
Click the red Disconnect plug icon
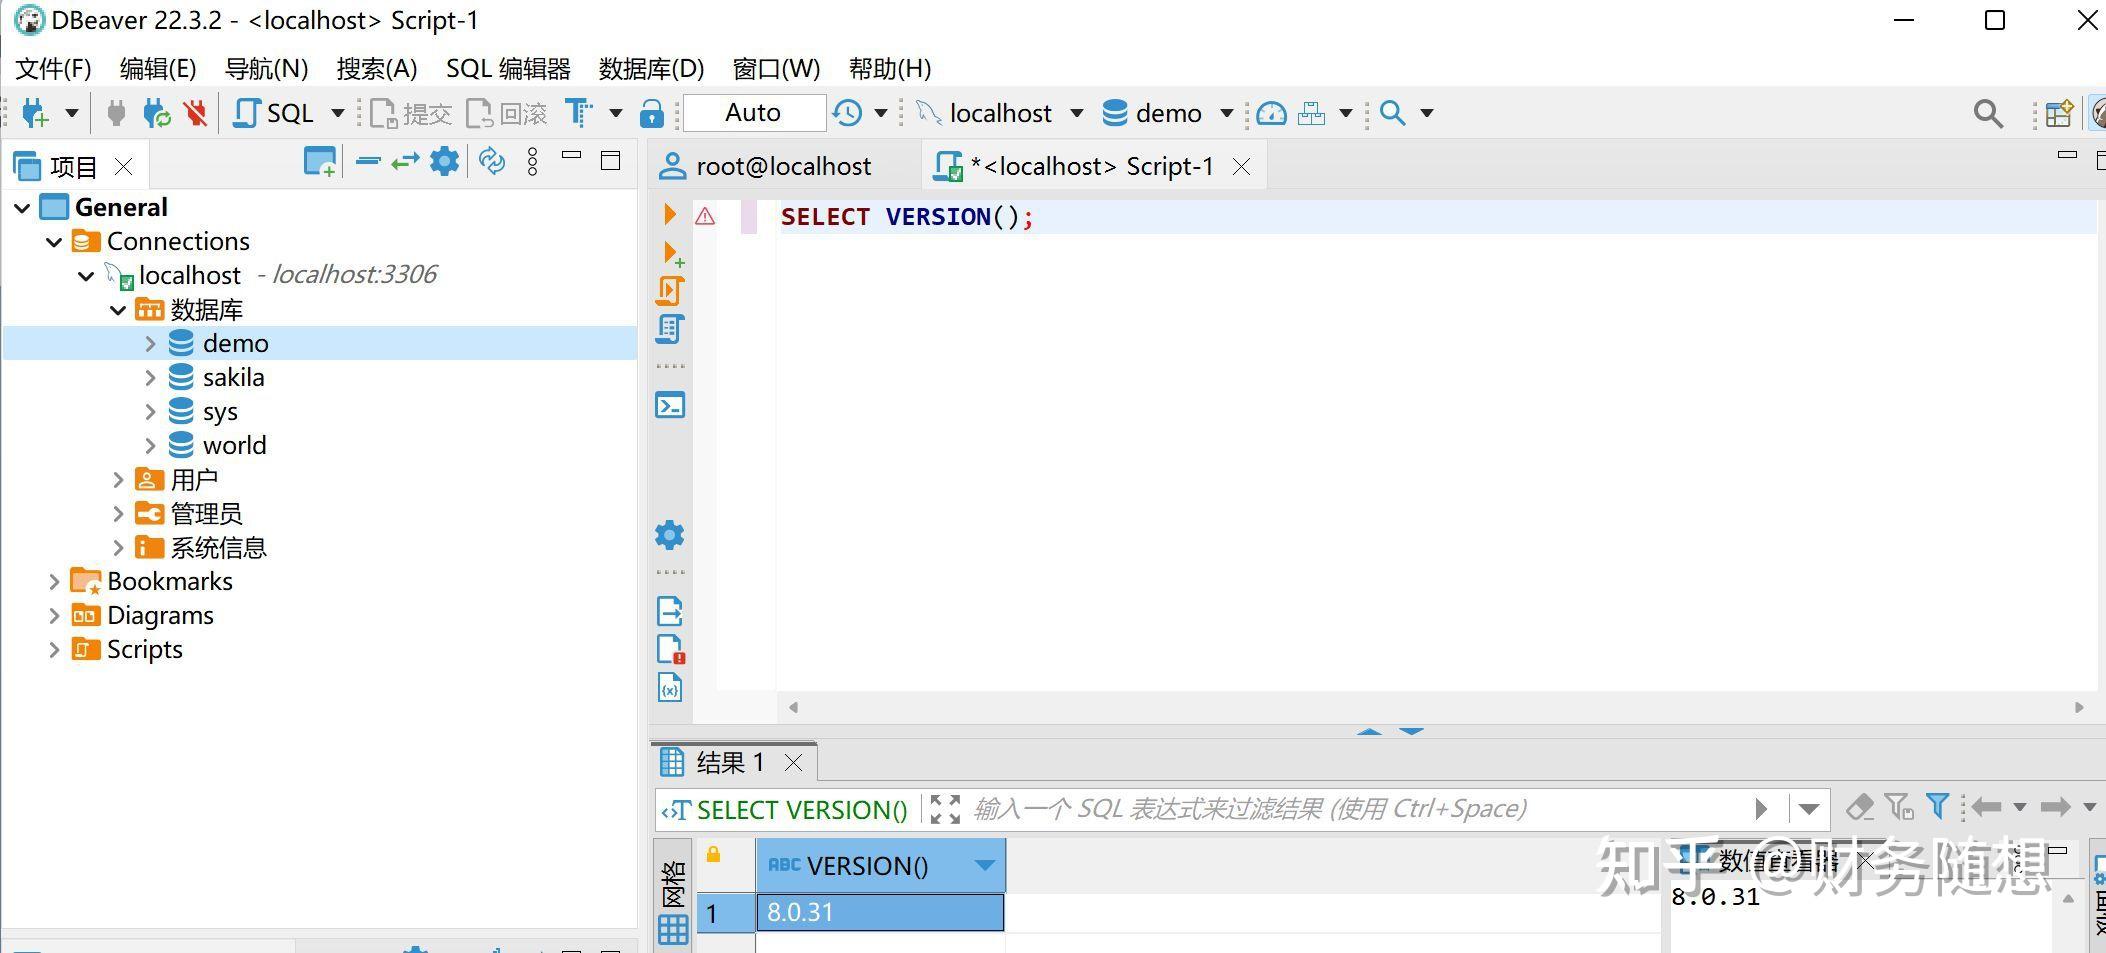click(195, 113)
